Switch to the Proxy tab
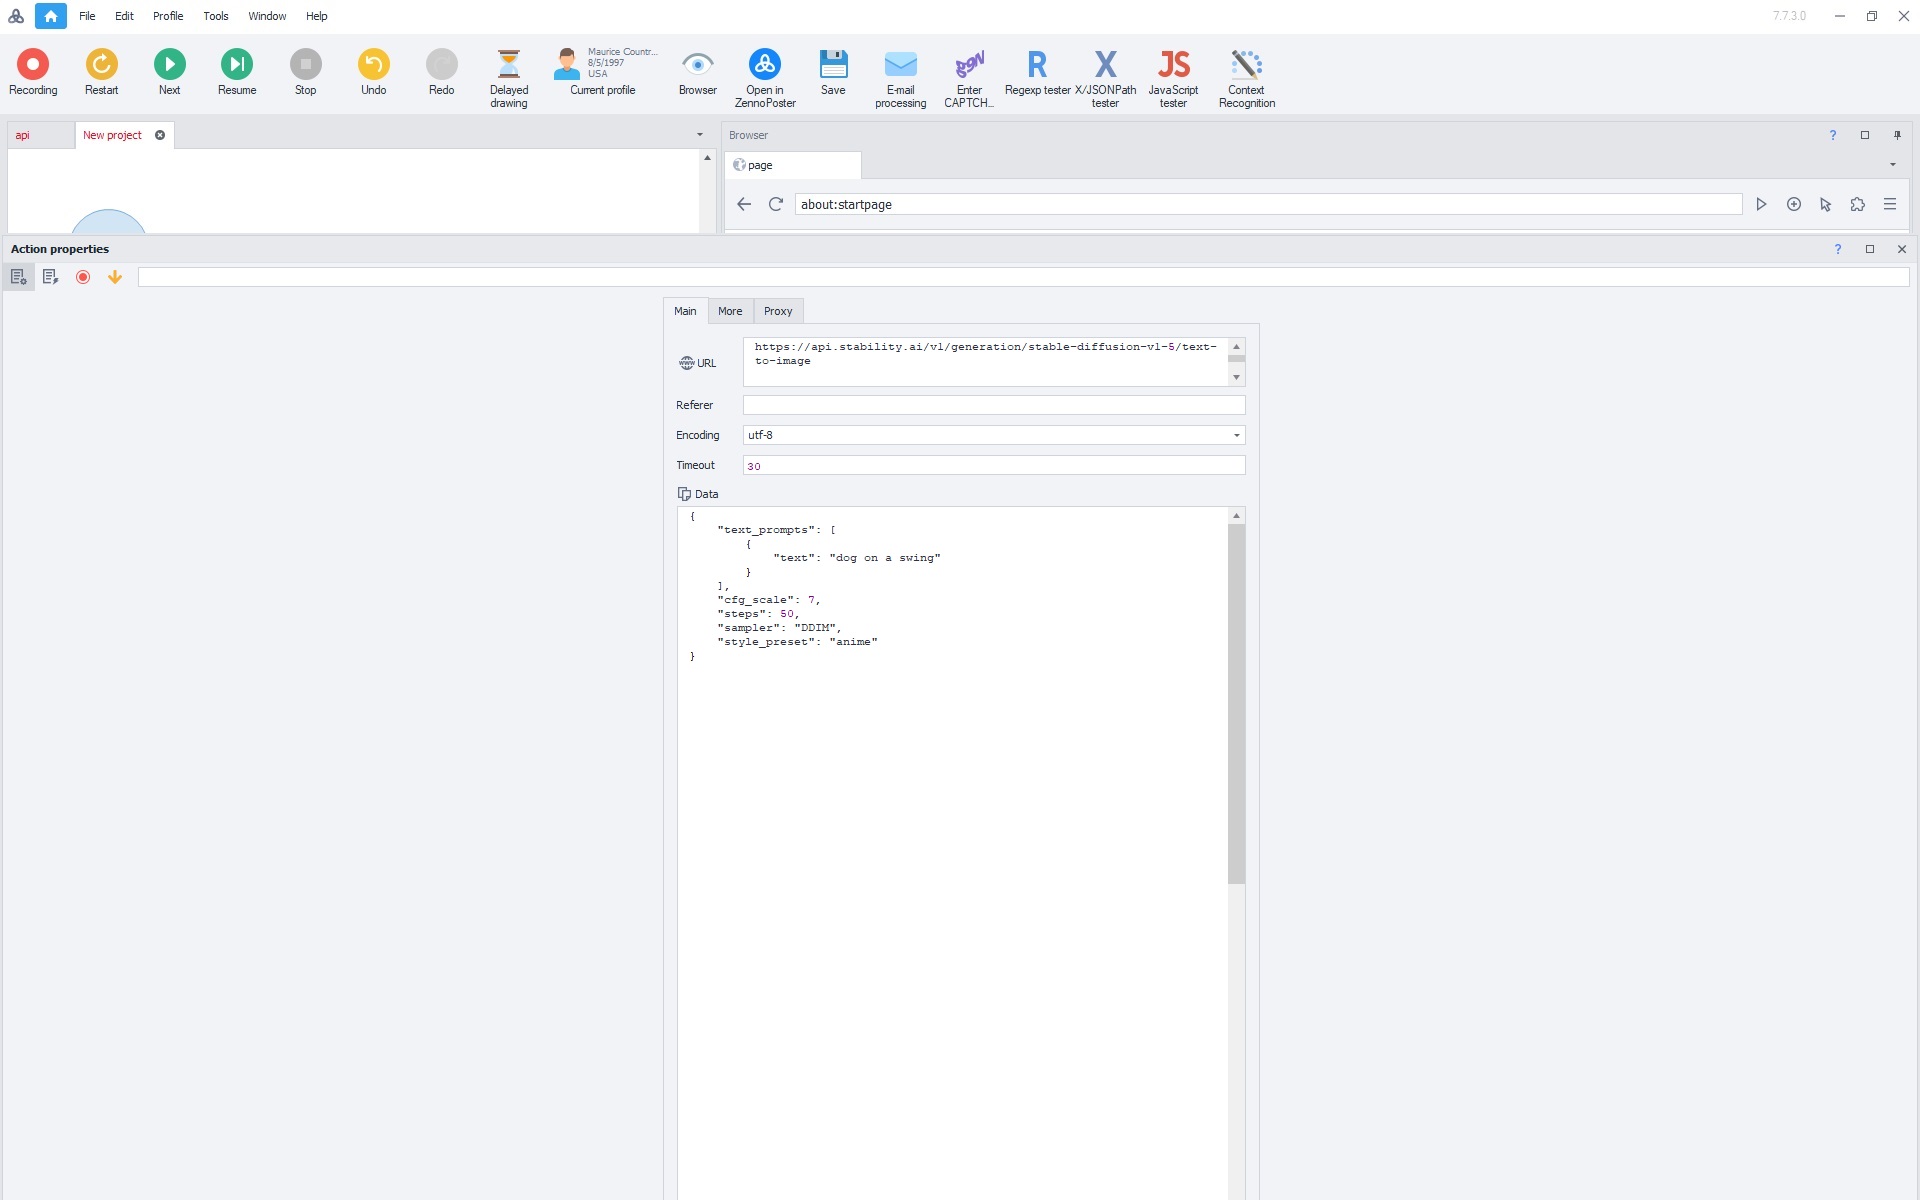 click(778, 311)
